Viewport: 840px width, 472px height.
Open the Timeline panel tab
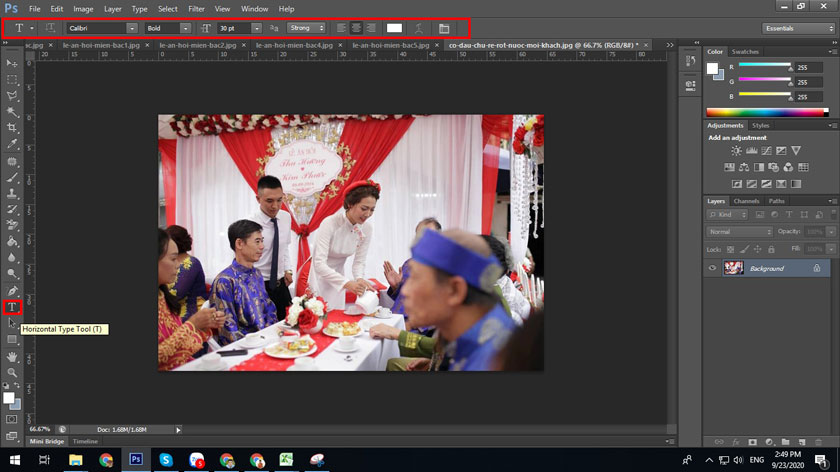pos(85,441)
